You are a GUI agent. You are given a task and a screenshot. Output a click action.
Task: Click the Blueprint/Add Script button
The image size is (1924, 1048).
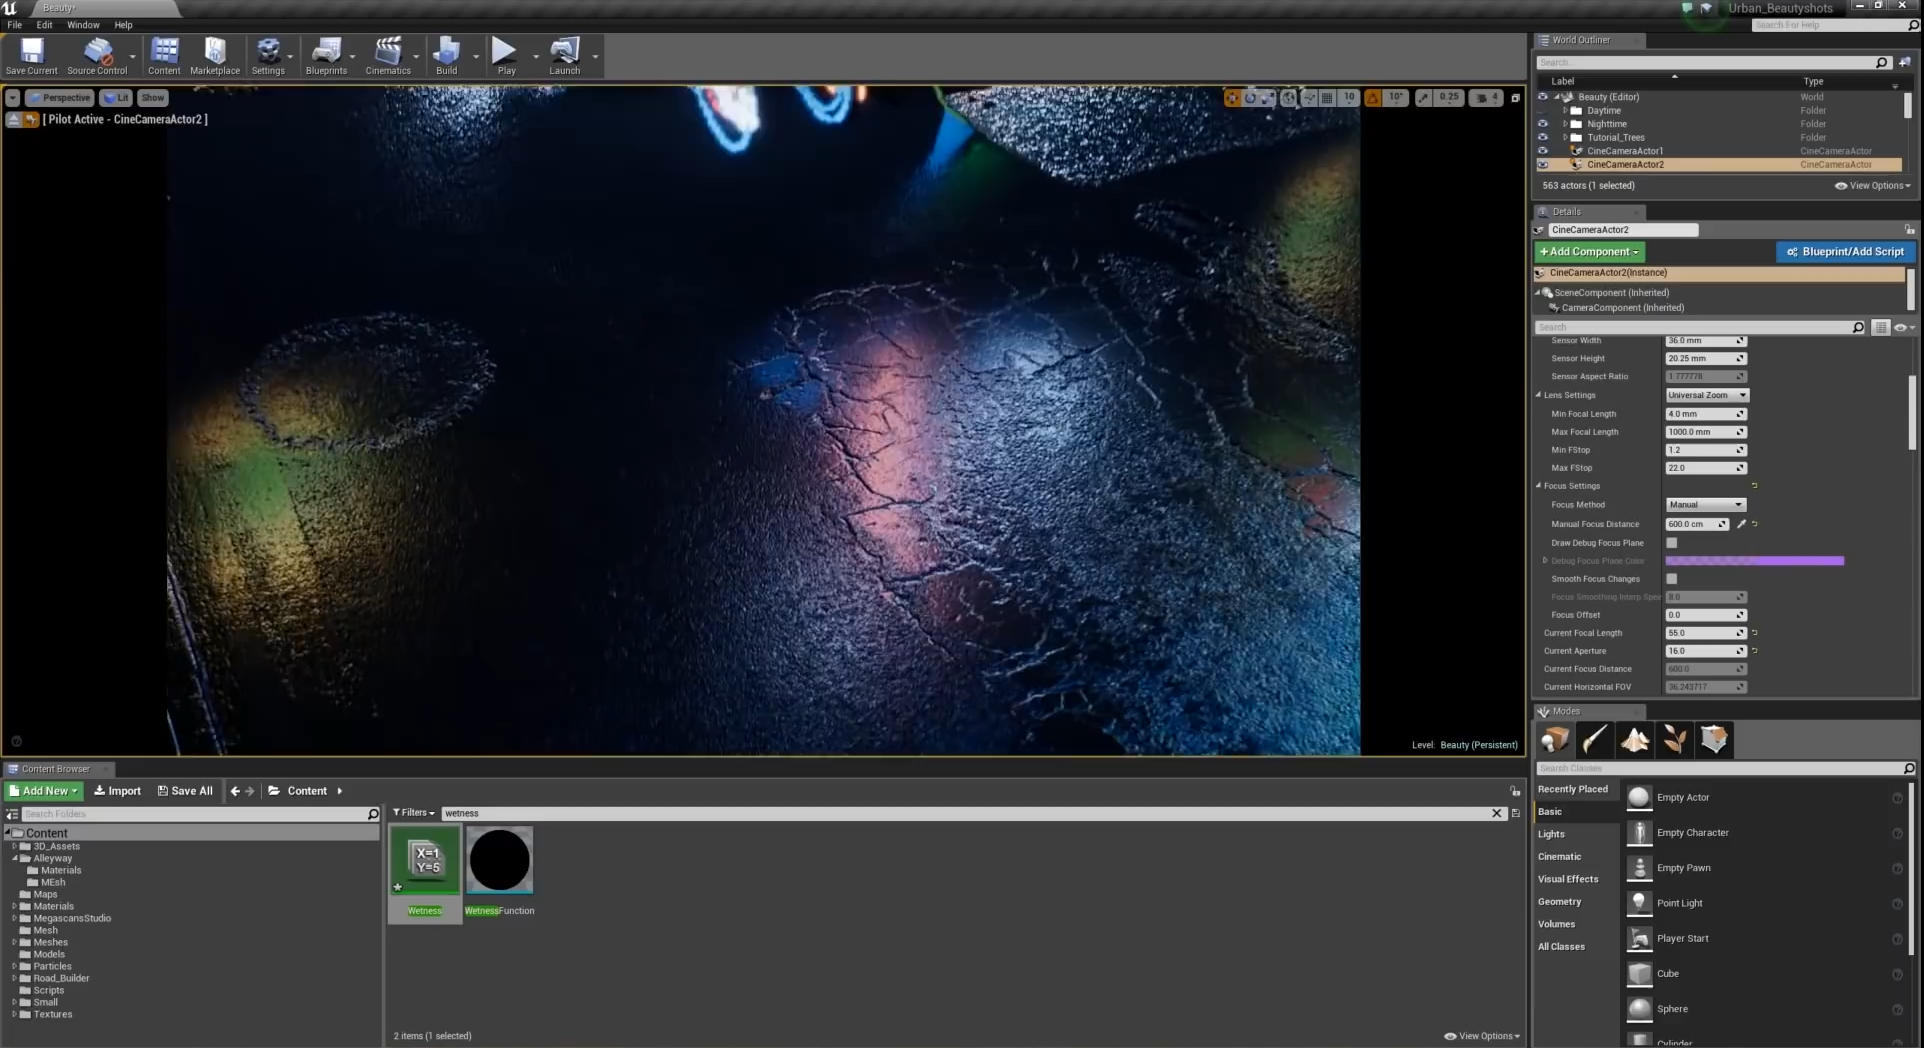pos(1845,252)
